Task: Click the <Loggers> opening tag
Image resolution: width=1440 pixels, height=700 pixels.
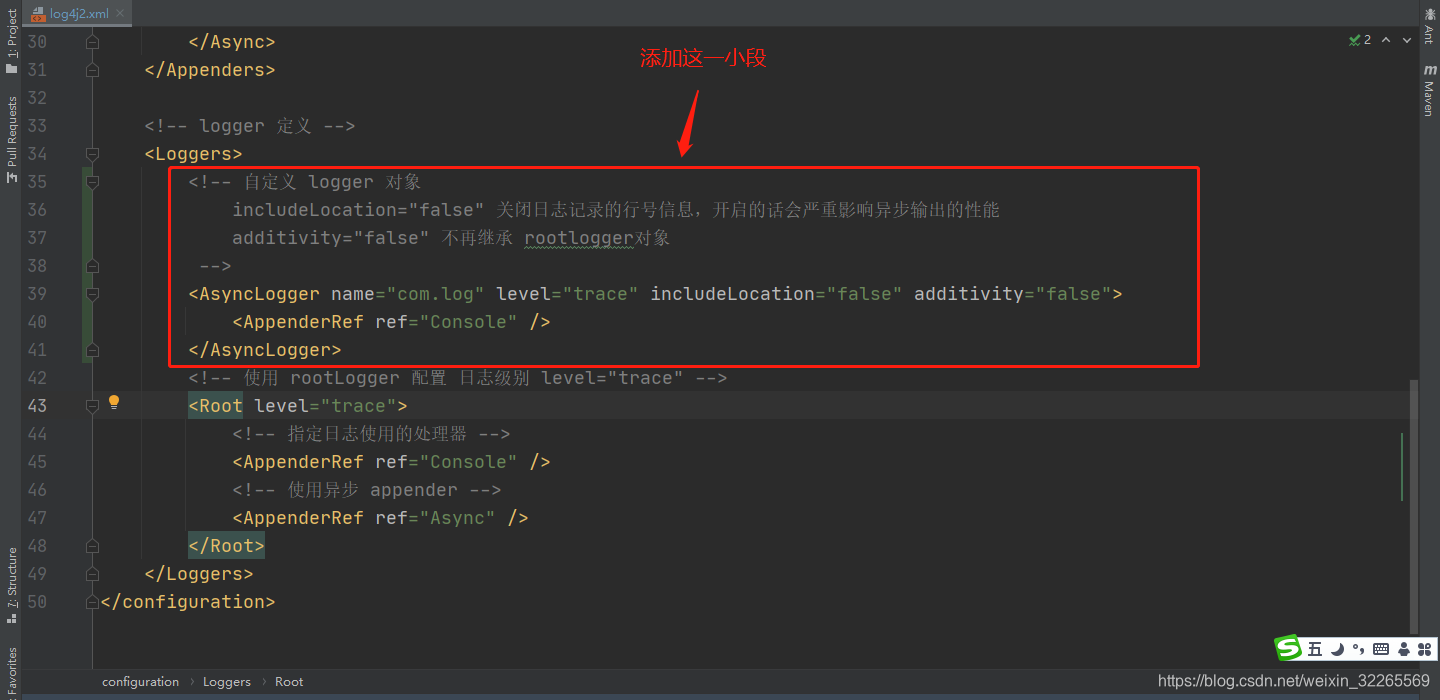Action: (193, 154)
